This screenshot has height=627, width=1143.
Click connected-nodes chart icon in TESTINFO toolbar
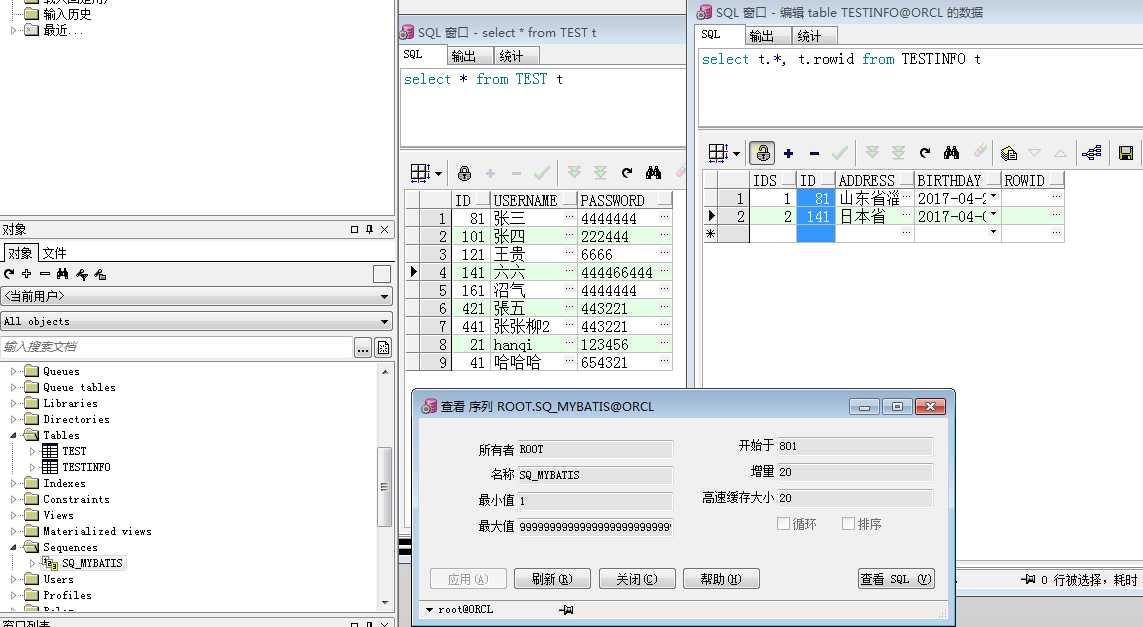pos(1091,152)
